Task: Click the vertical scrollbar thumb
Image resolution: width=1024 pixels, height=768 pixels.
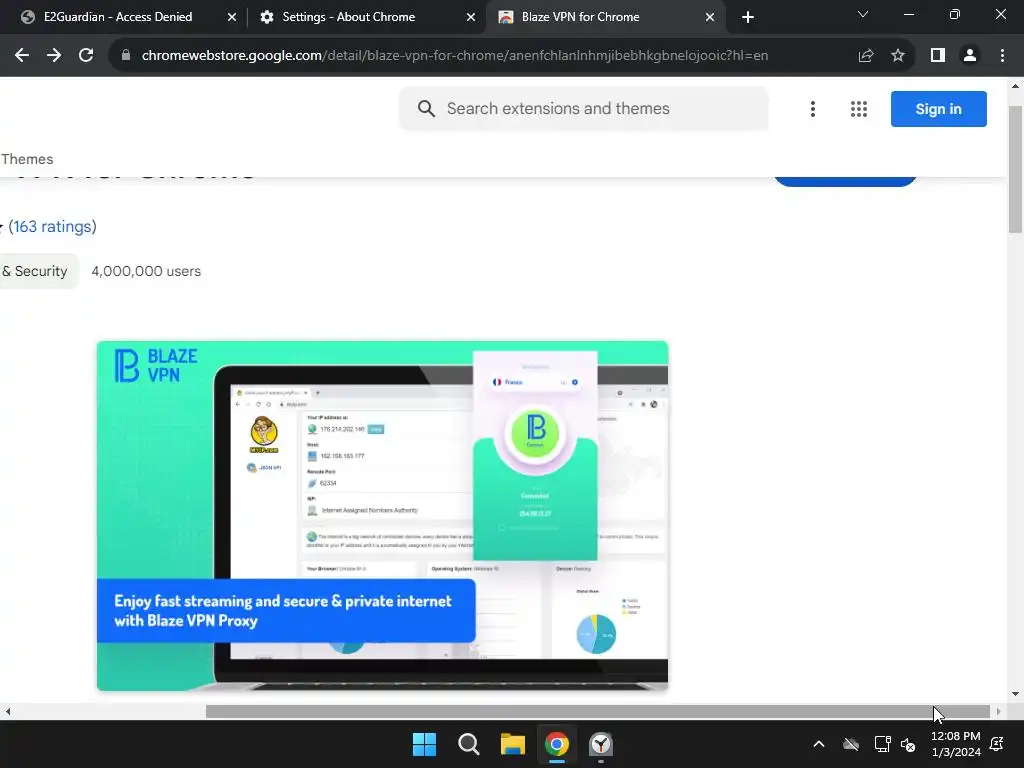Action: click(1015, 168)
